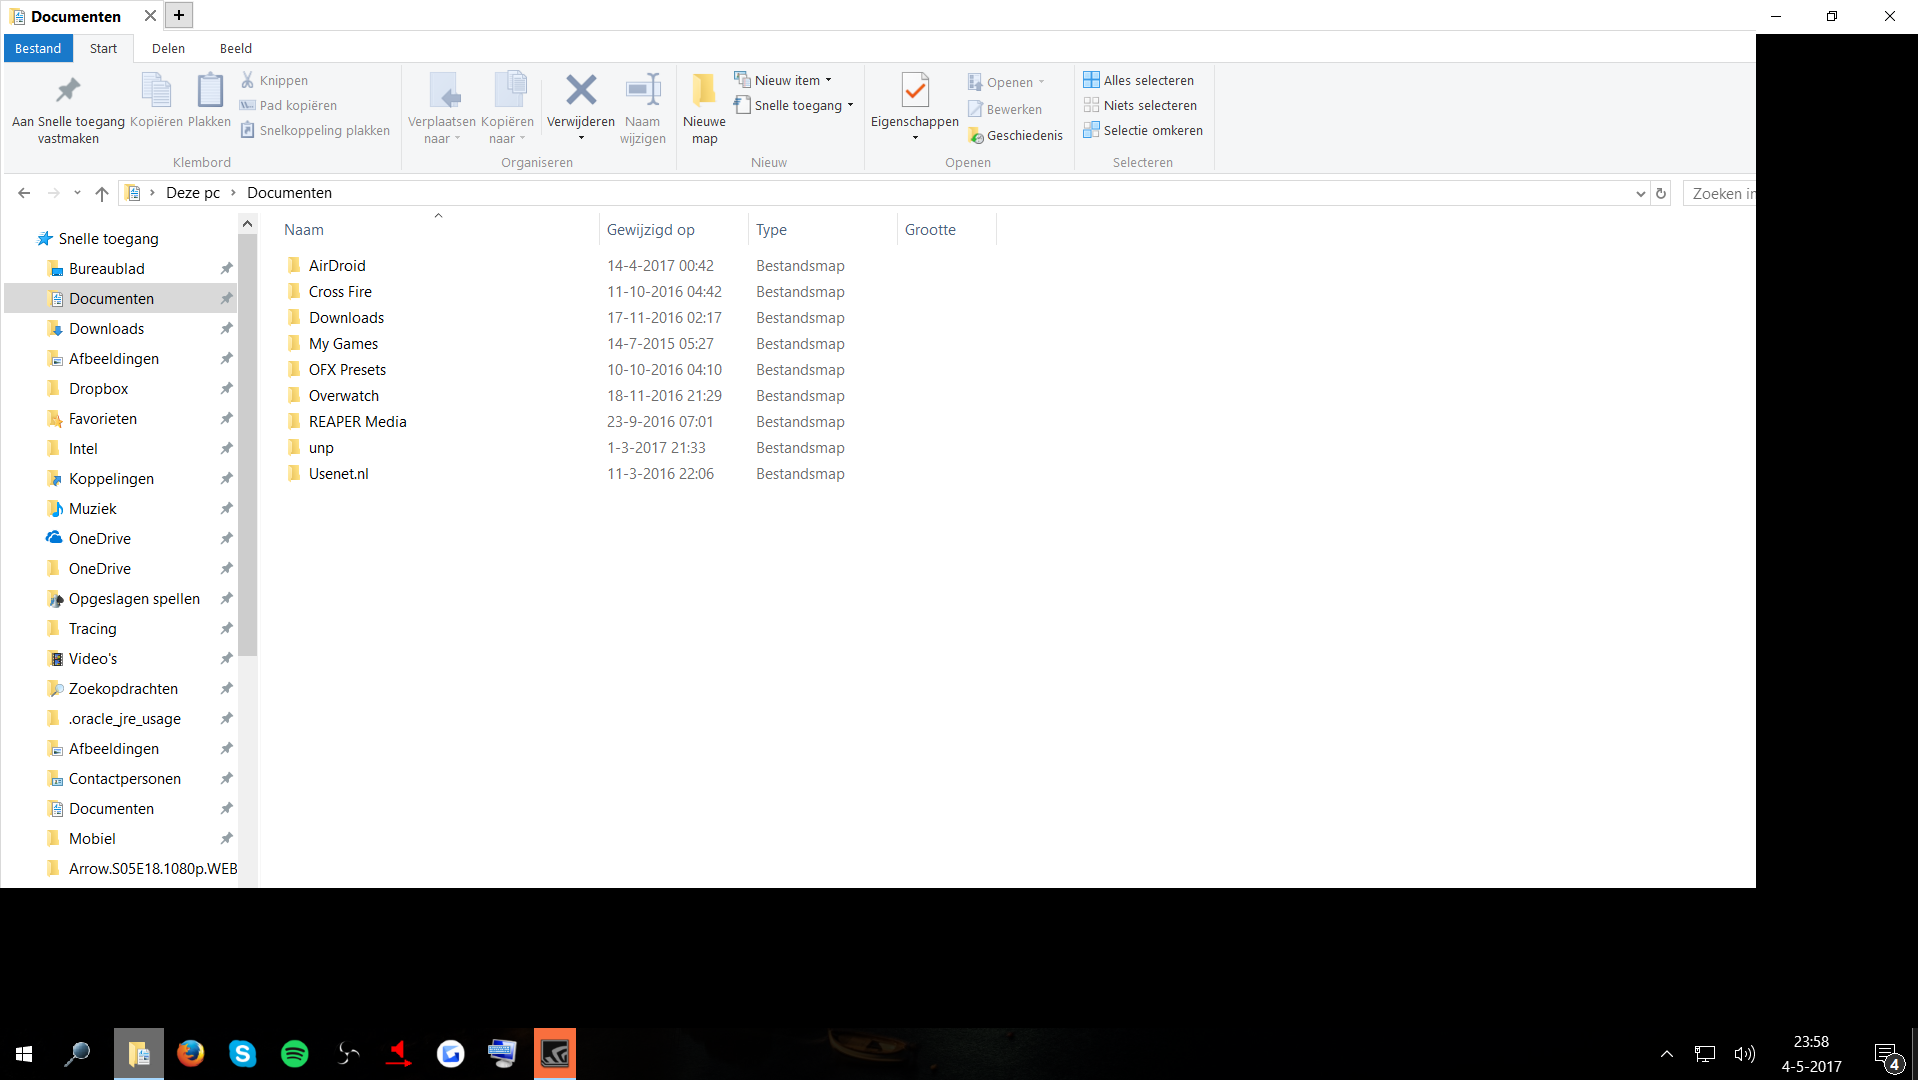This screenshot has width=1918, height=1080.
Task: Click Niets selecteren
Action: [x=1140, y=105]
